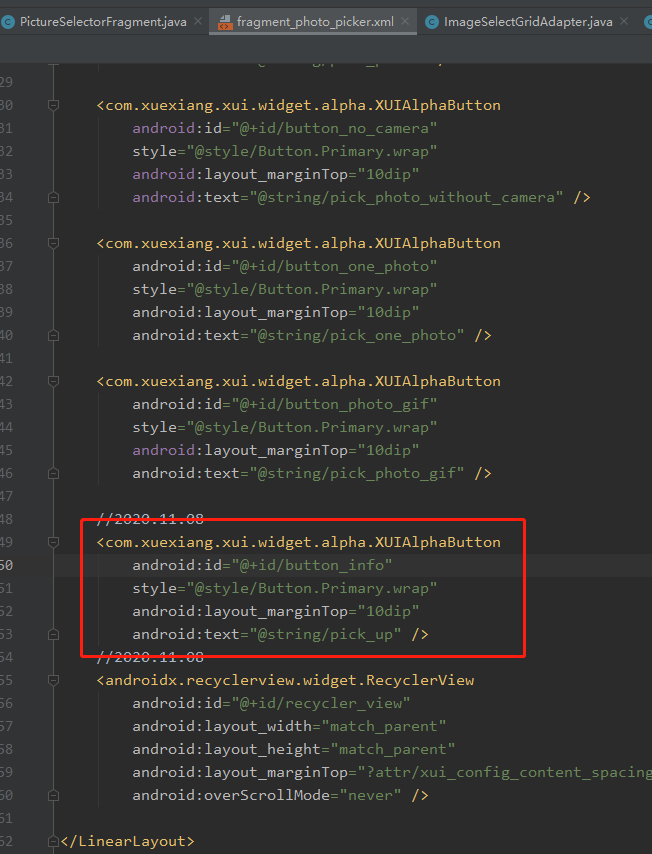Click the PictureSelectorFragment.java class file icon
The height and width of the screenshot is (854, 652).
point(8,22)
